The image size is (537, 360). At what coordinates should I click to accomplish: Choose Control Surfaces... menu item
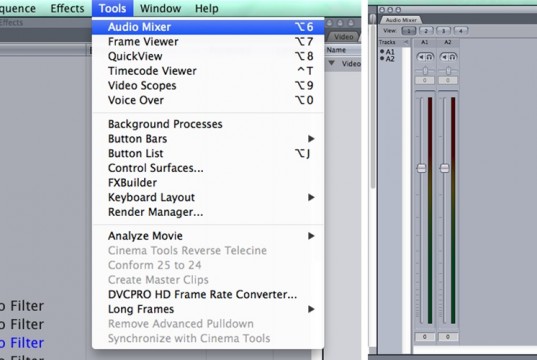(208, 168)
